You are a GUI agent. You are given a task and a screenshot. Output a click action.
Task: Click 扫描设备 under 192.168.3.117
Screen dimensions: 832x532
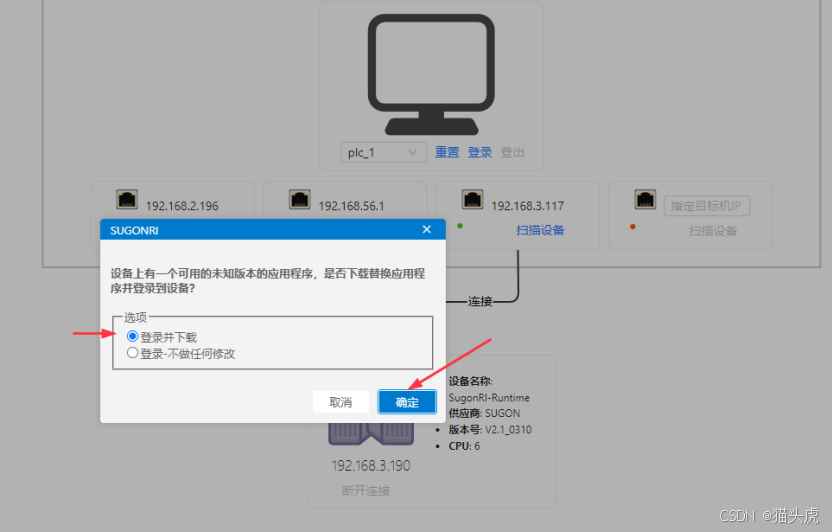tap(540, 230)
